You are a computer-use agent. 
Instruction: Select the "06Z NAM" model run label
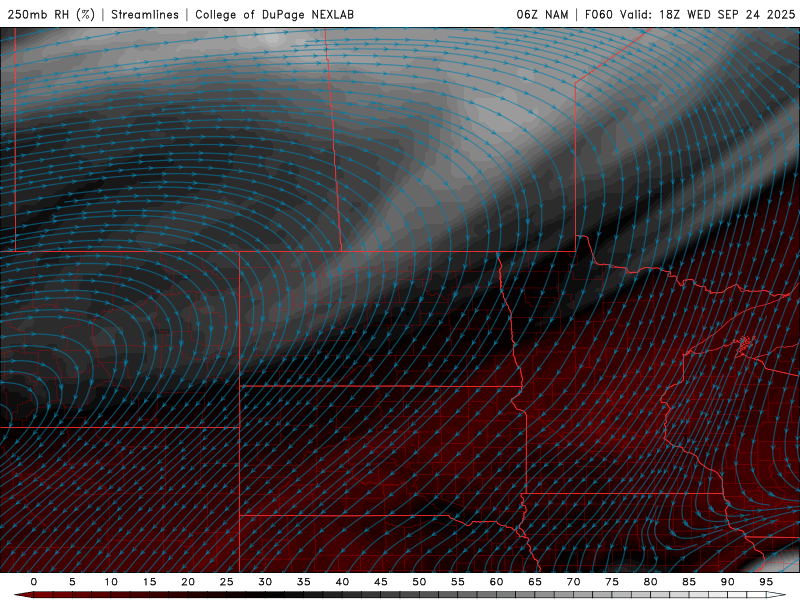542,14
